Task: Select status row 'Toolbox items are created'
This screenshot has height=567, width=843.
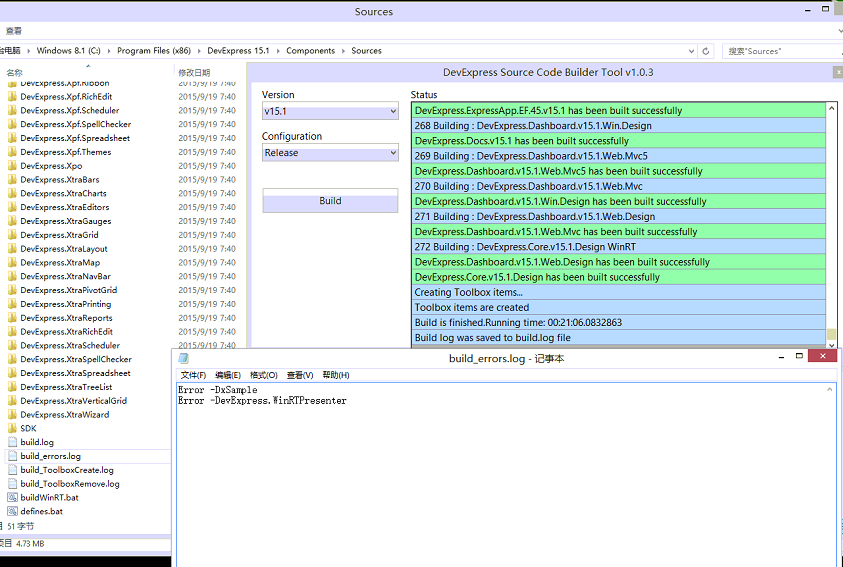Action: click(618, 307)
